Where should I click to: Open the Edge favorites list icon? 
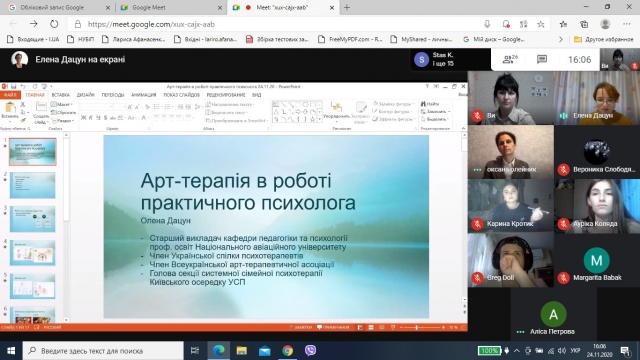tap(563, 24)
